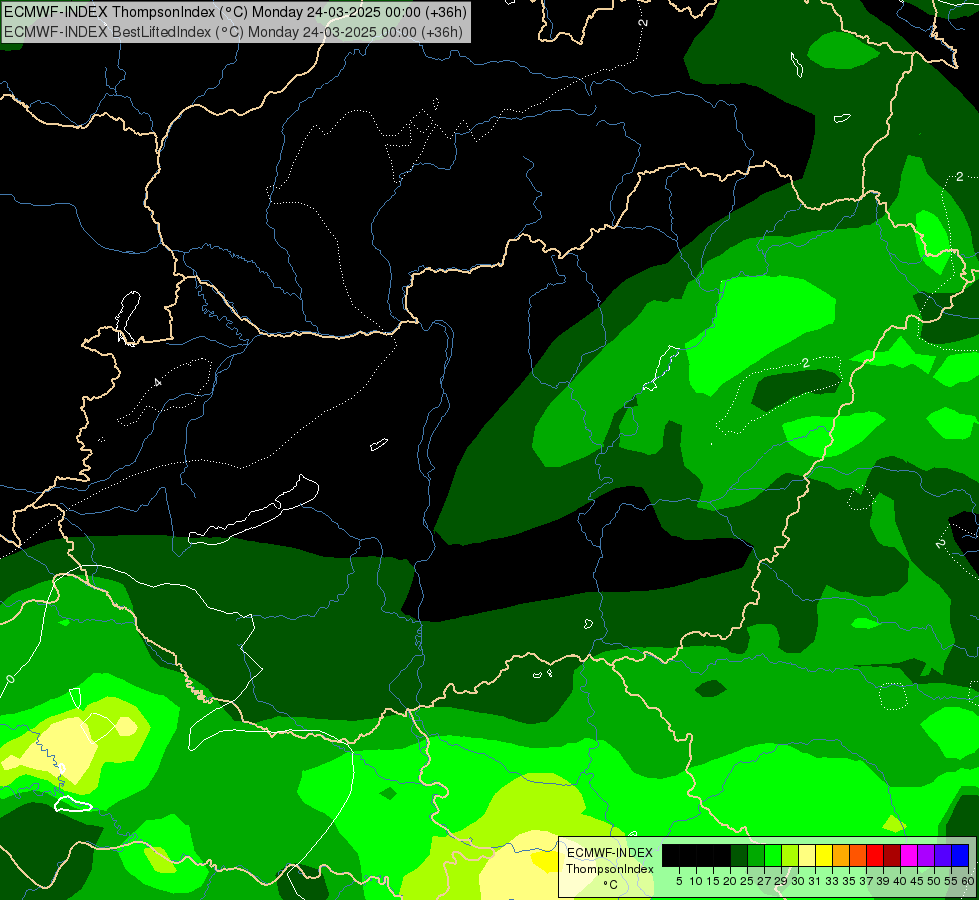Click legend tick value 20

click(x=730, y=881)
